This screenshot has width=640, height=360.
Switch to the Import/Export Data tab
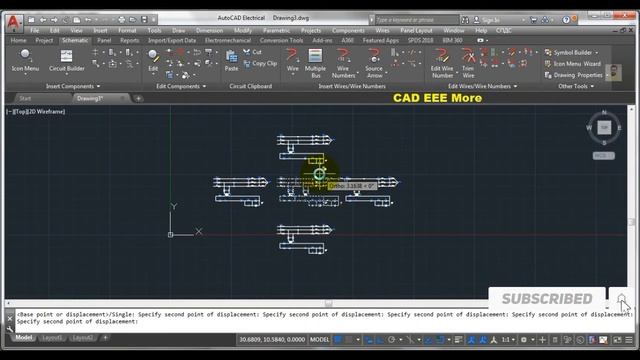[x=172, y=40]
